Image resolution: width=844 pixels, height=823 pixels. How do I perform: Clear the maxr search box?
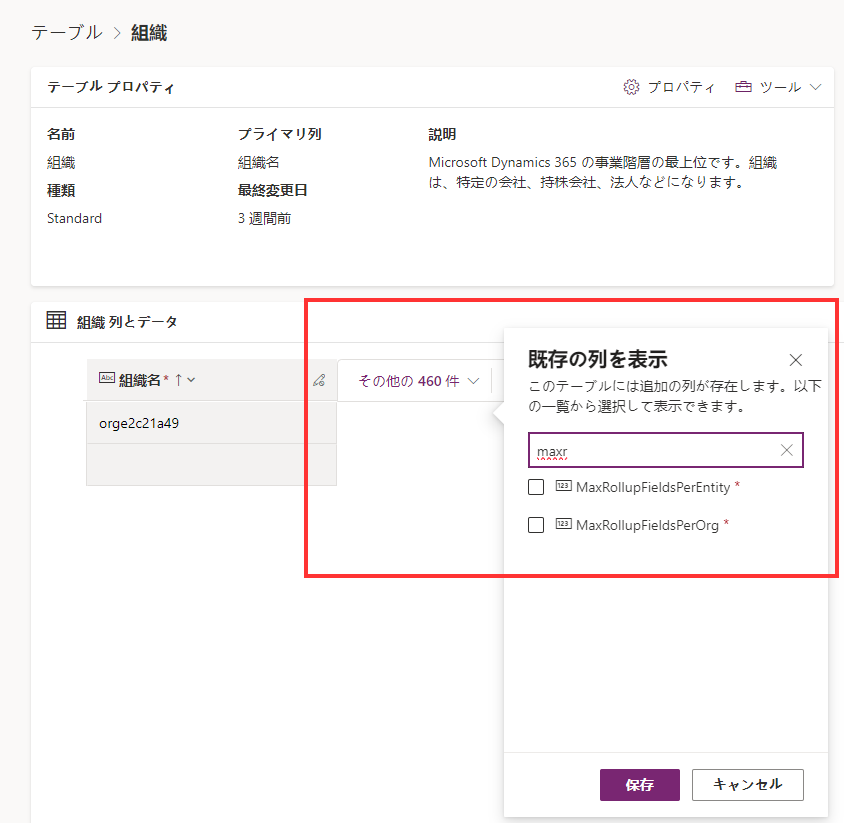[x=786, y=450]
